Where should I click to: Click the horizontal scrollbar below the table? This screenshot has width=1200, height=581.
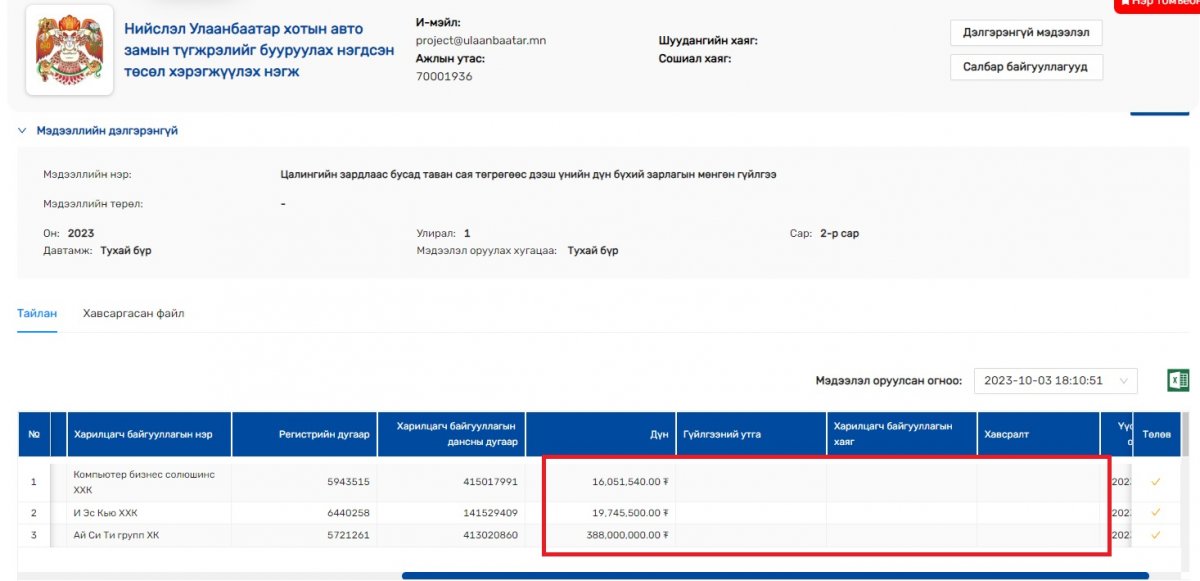pyautogui.click(x=775, y=575)
